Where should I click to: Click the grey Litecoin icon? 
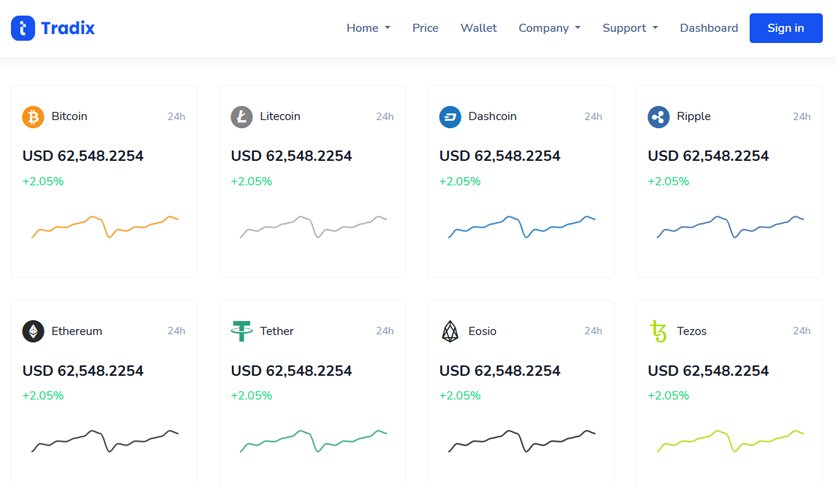pyautogui.click(x=242, y=117)
